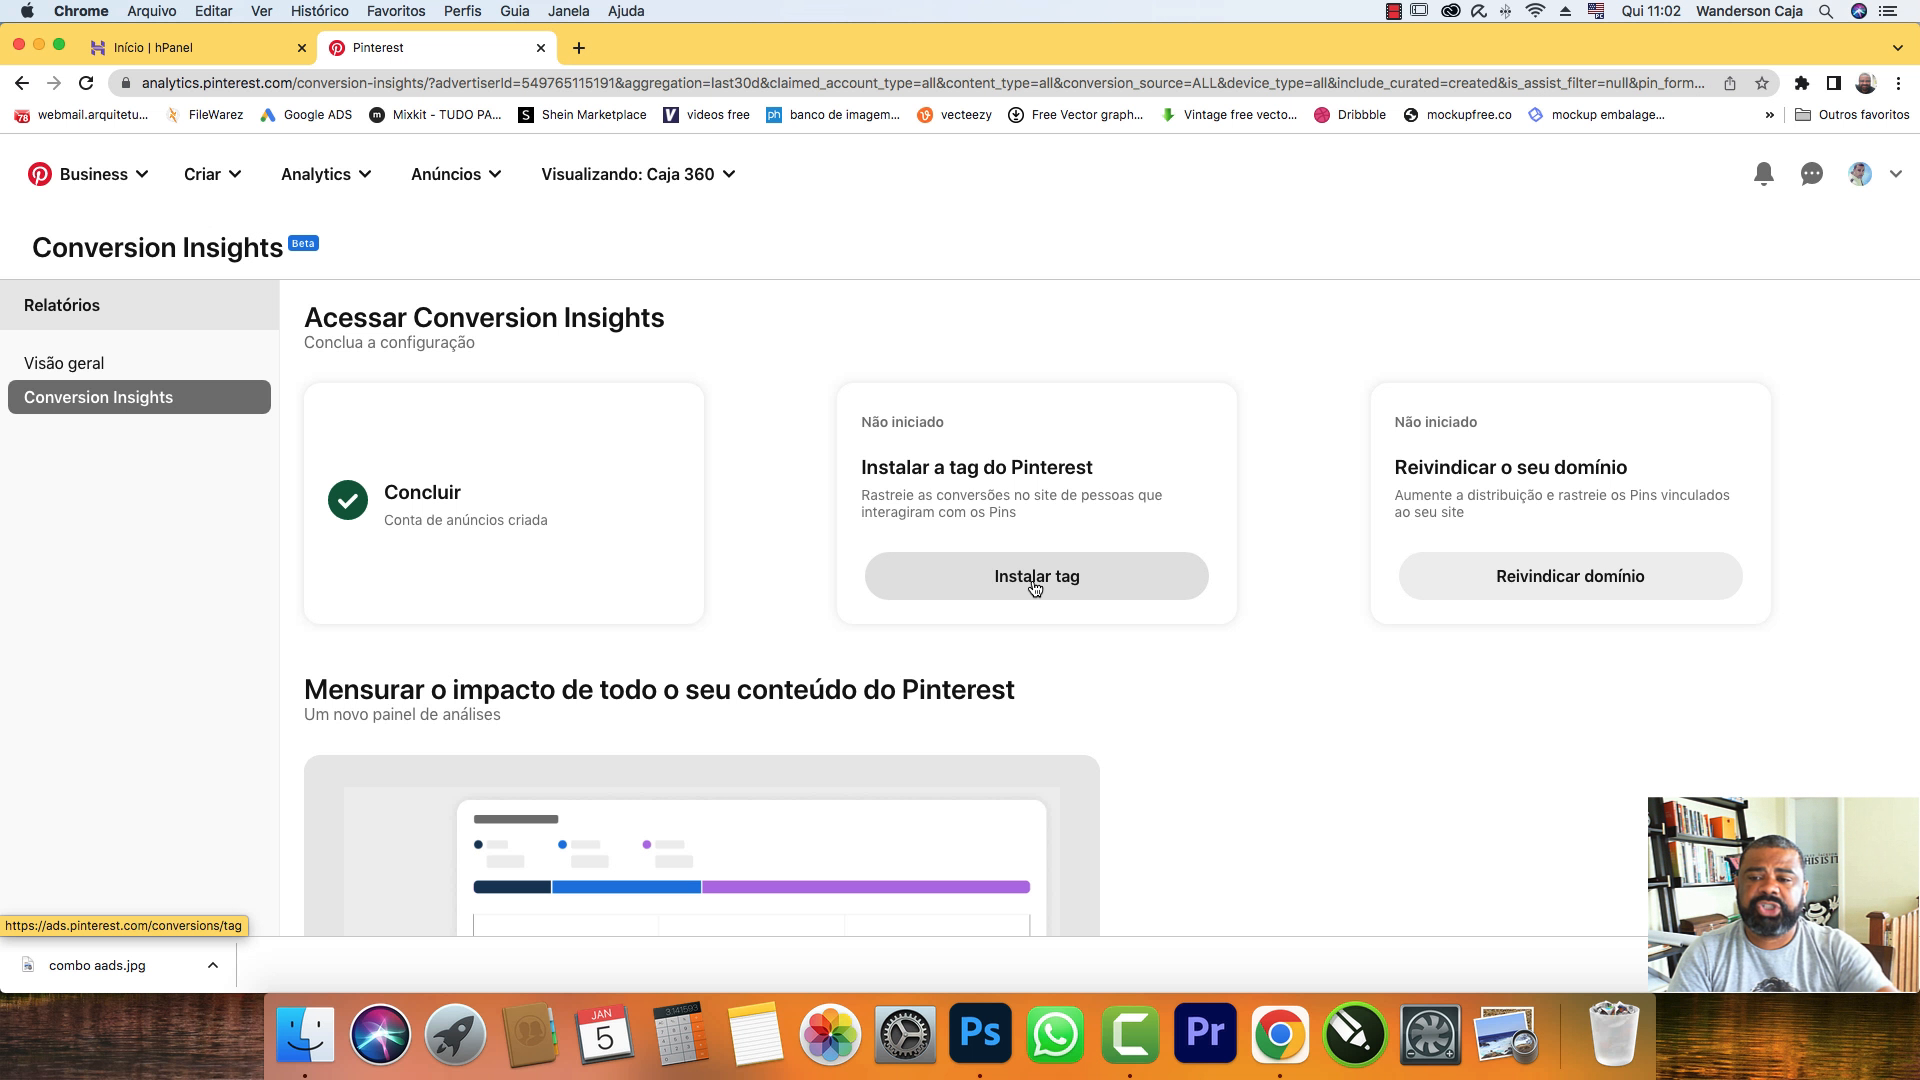Open the vecteezy bookmark

tap(955, 114)
